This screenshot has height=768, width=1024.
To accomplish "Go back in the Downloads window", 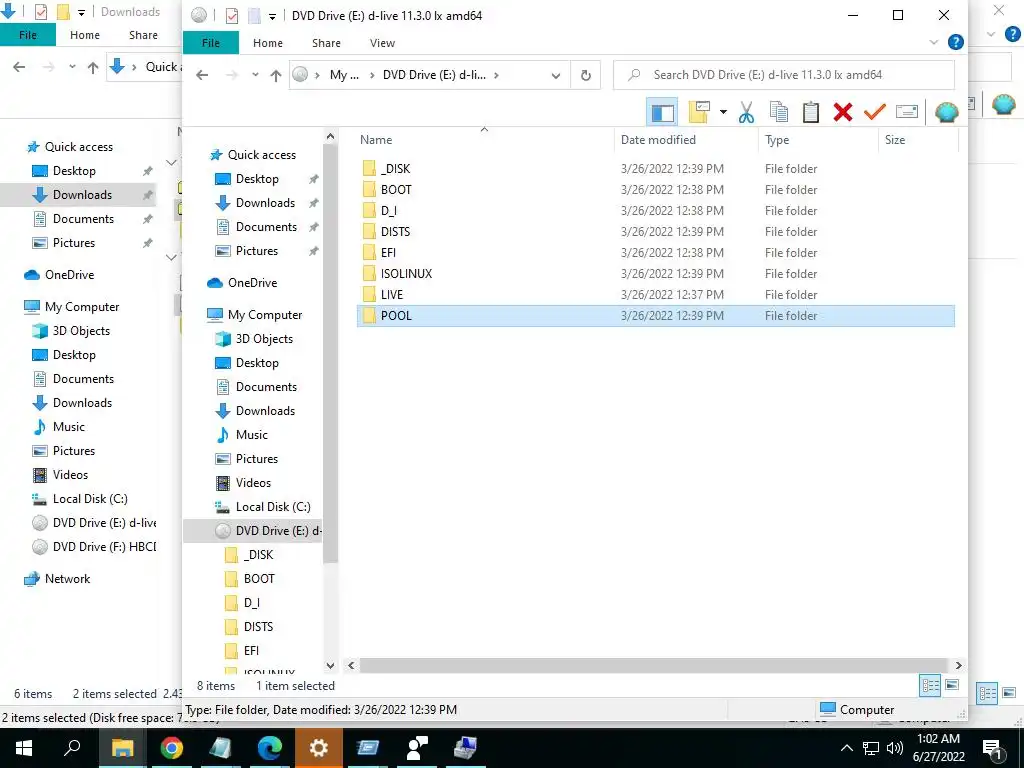I will [19, 67].
